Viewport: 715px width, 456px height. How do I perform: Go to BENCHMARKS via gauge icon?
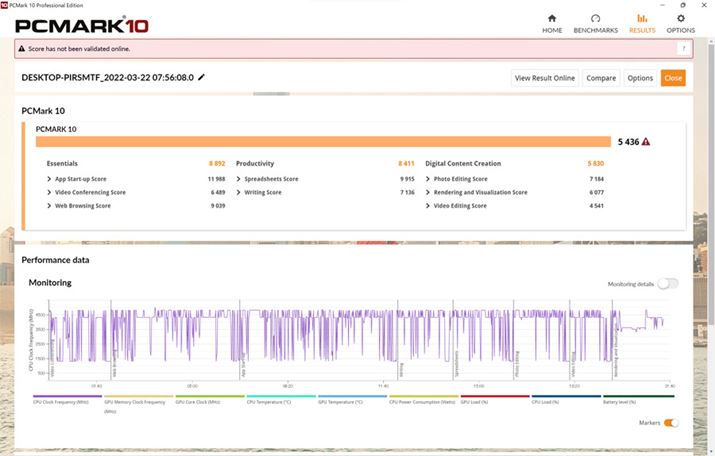pyautogui.click(x=595, y=19)
